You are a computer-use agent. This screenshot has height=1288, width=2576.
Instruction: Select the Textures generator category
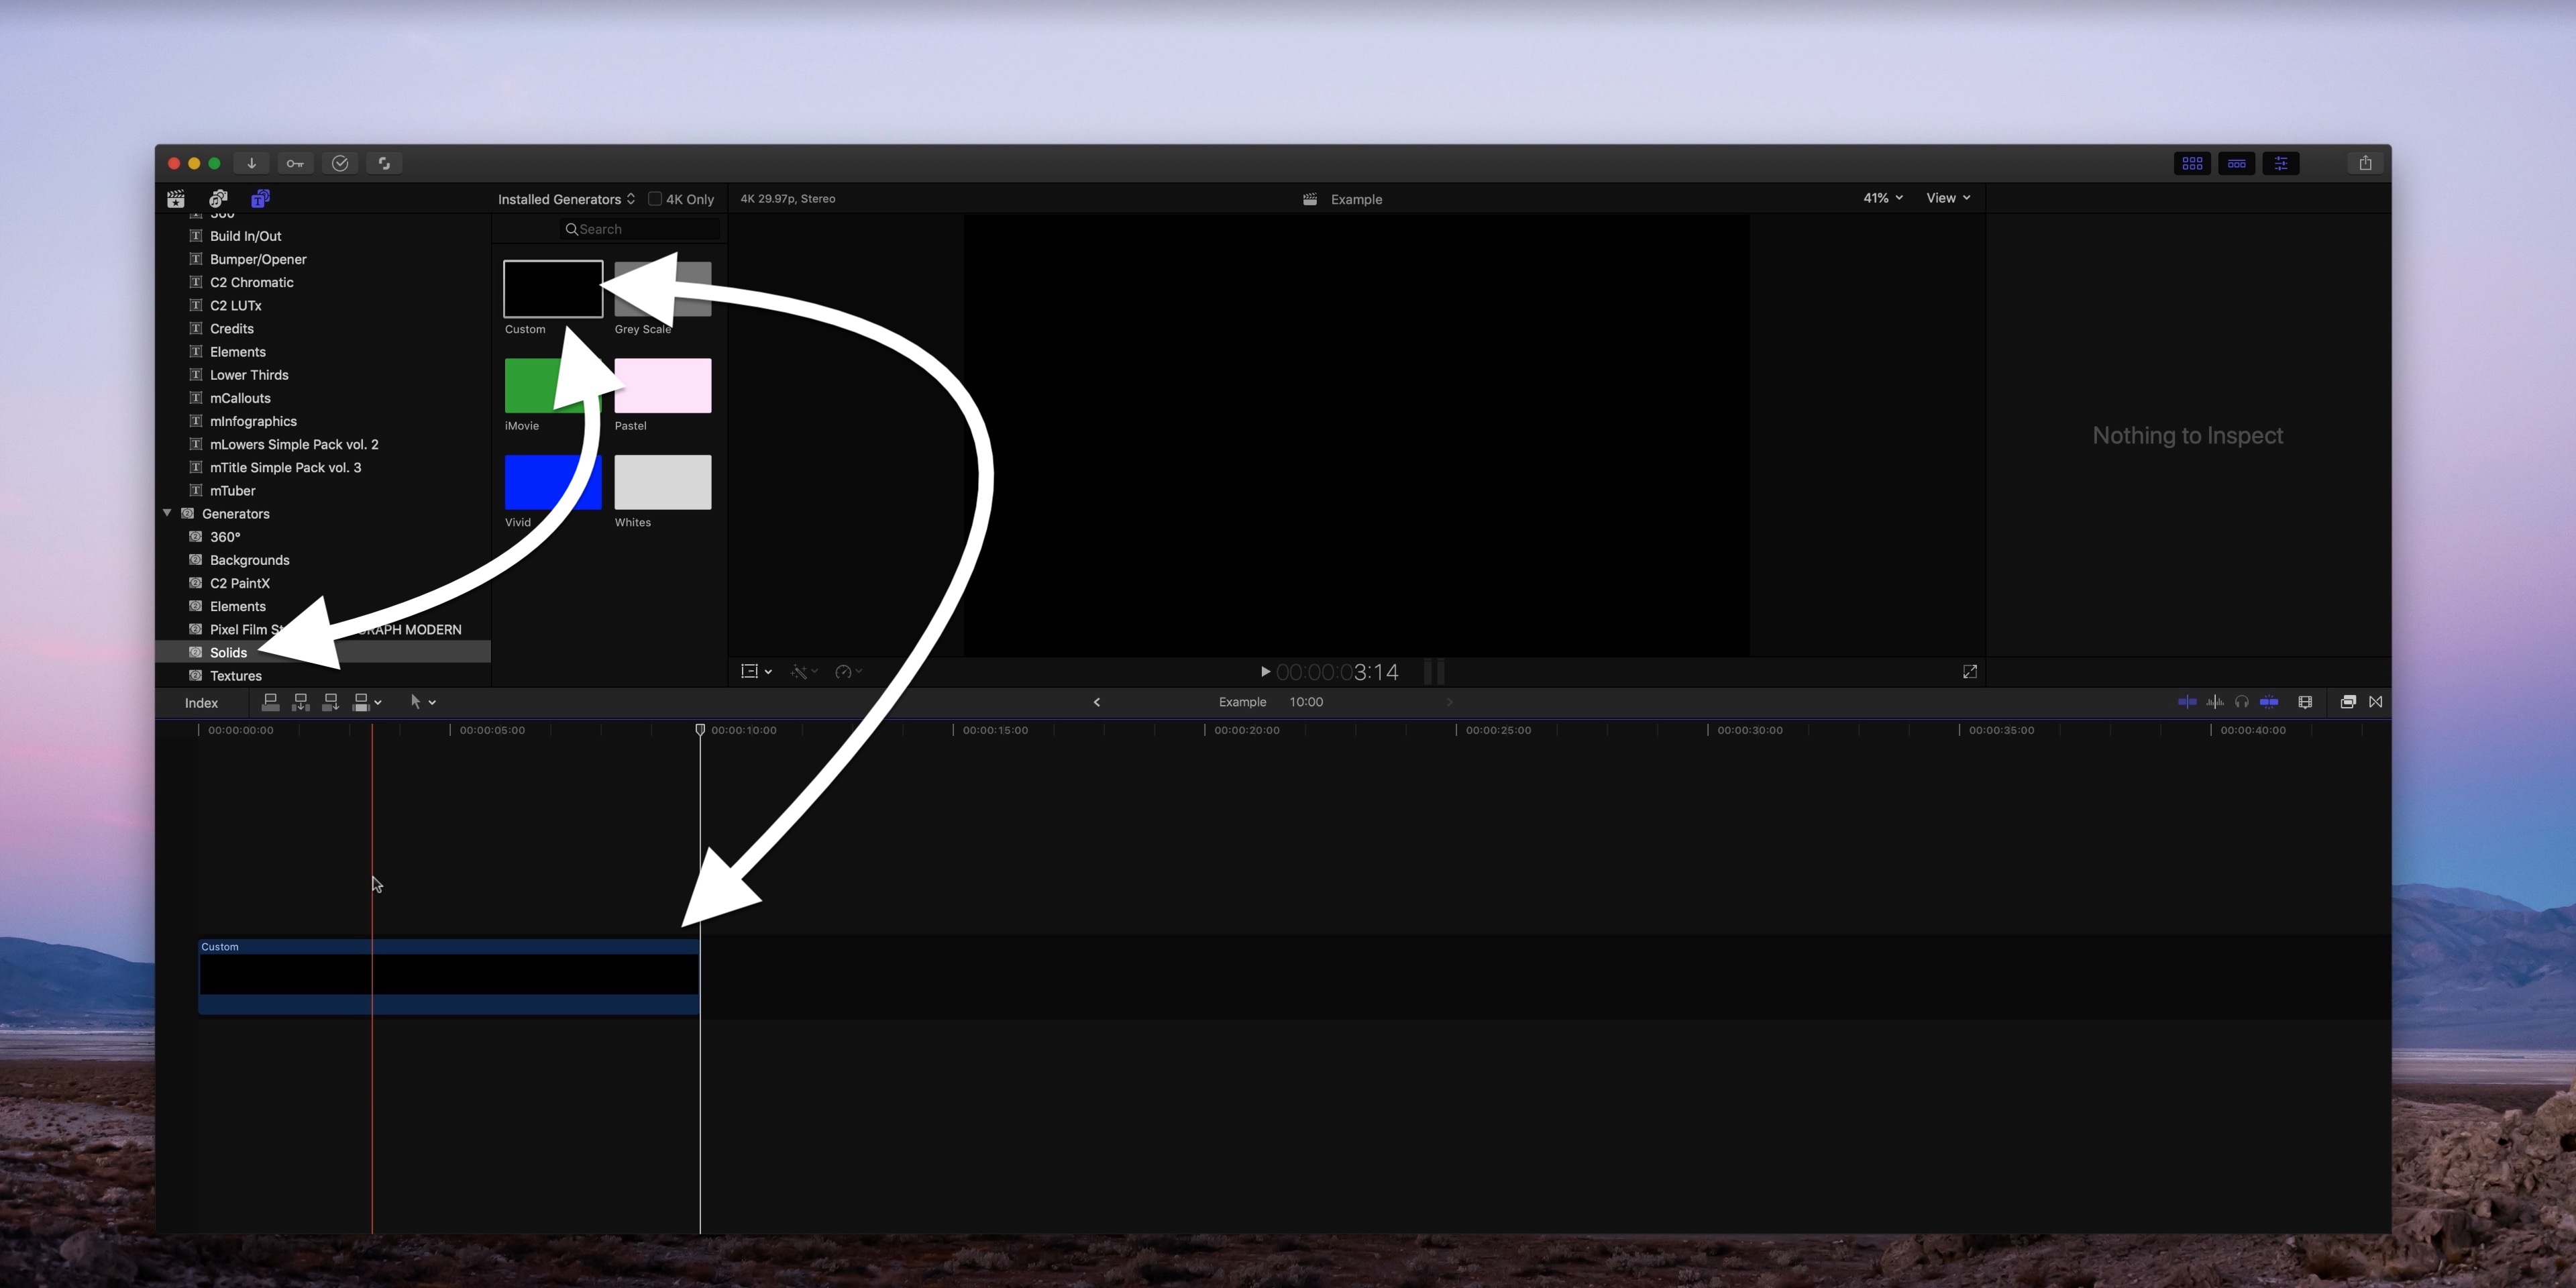(235, 676)
